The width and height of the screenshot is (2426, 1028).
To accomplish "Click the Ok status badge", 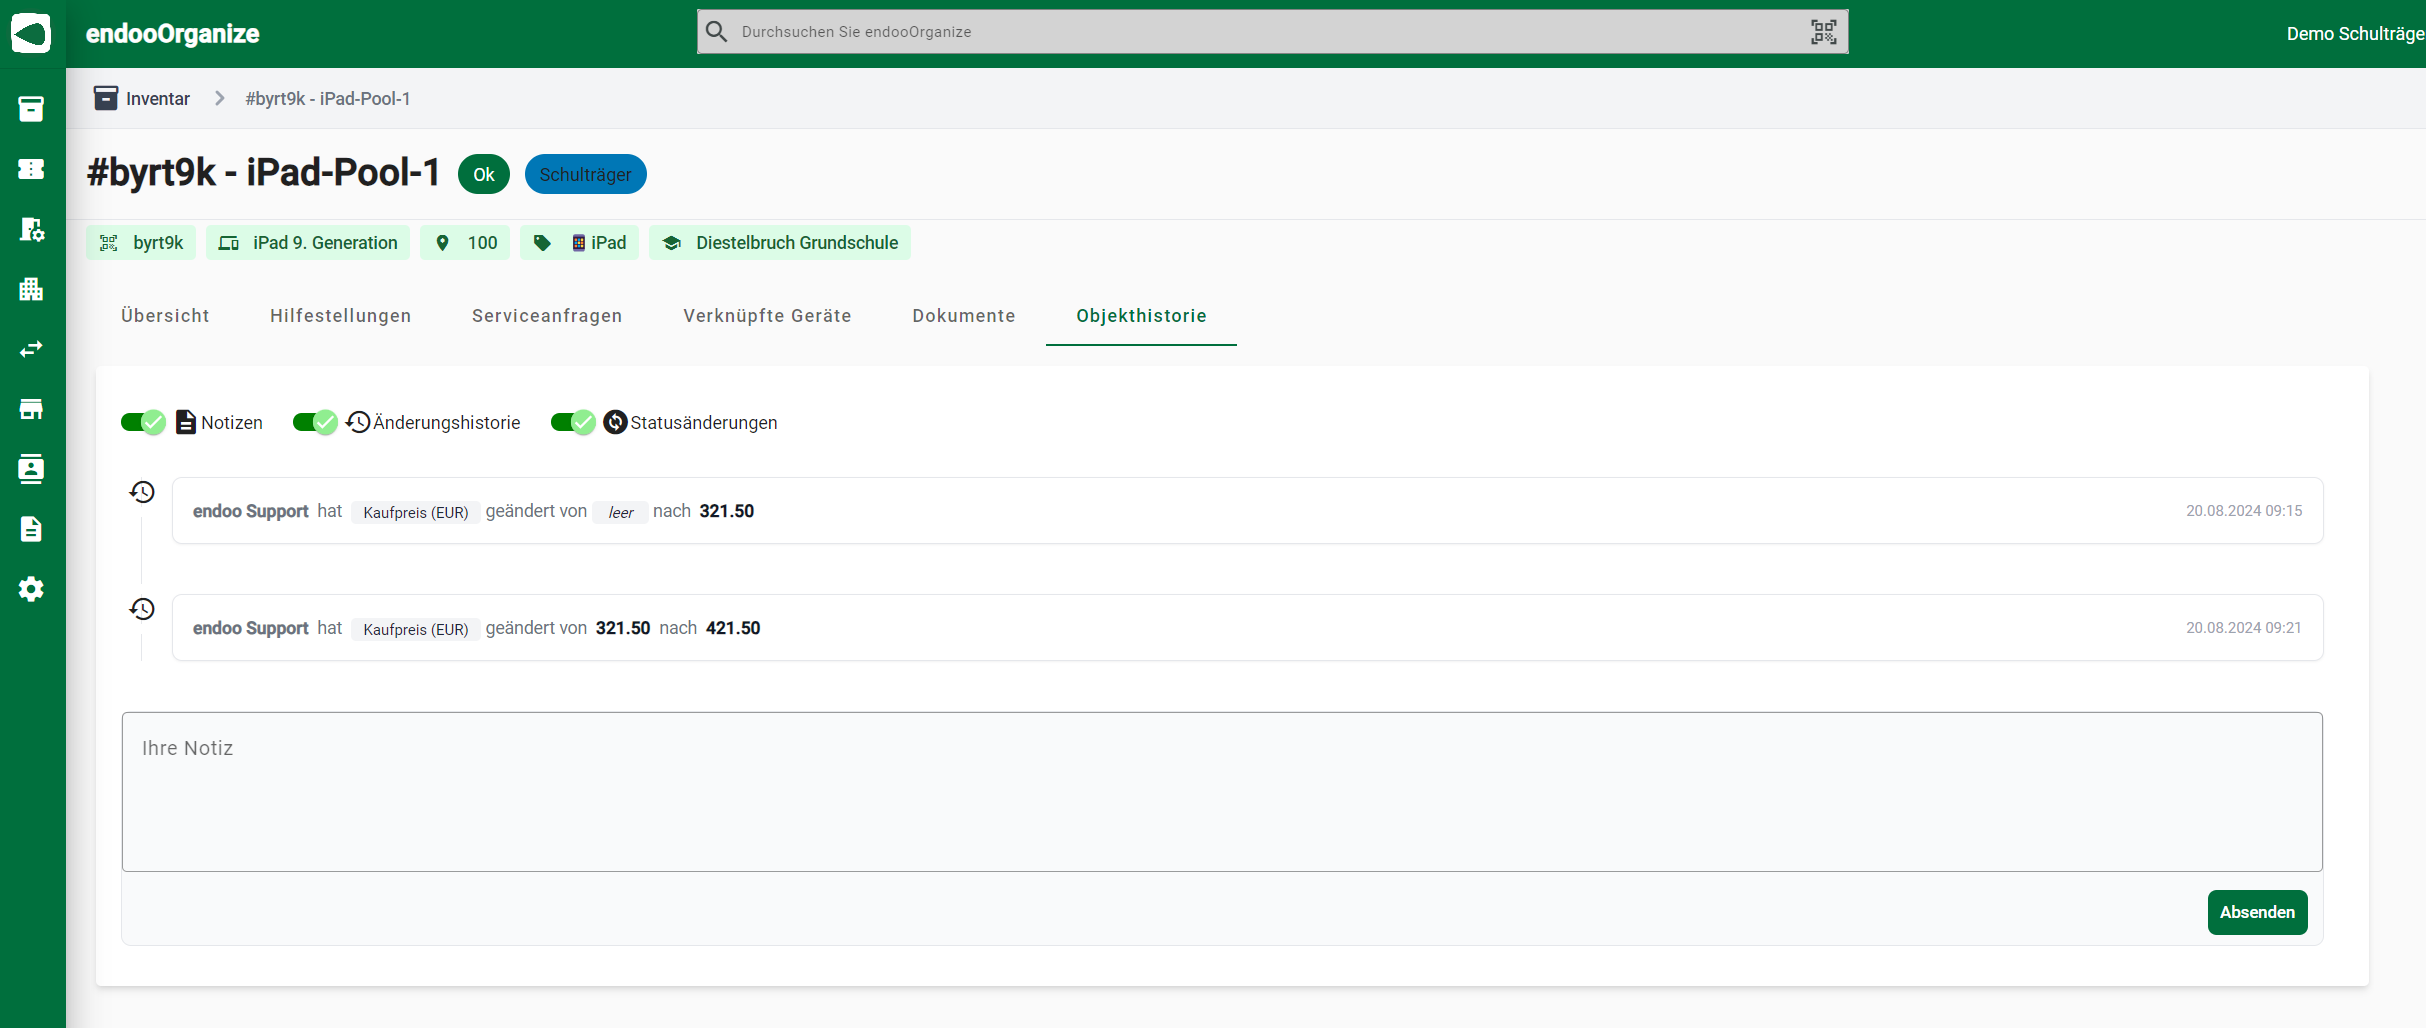I will click(x=484, y=174).
